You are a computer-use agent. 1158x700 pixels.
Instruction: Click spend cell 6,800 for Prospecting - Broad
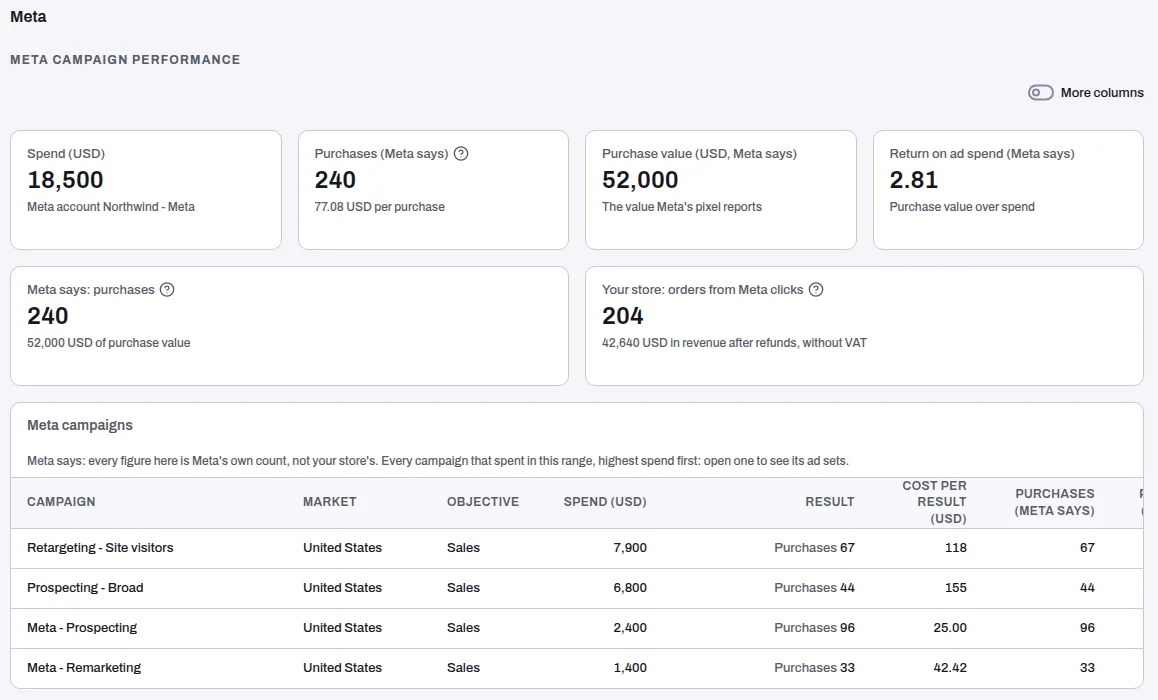[630, 588]
